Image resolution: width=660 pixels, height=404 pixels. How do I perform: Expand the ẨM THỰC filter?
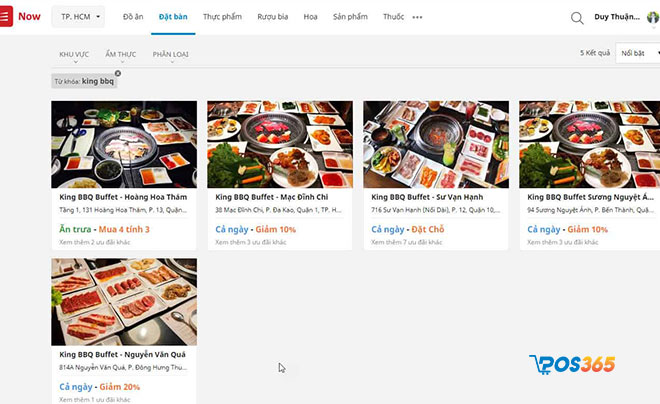click(x=121, y=56)
